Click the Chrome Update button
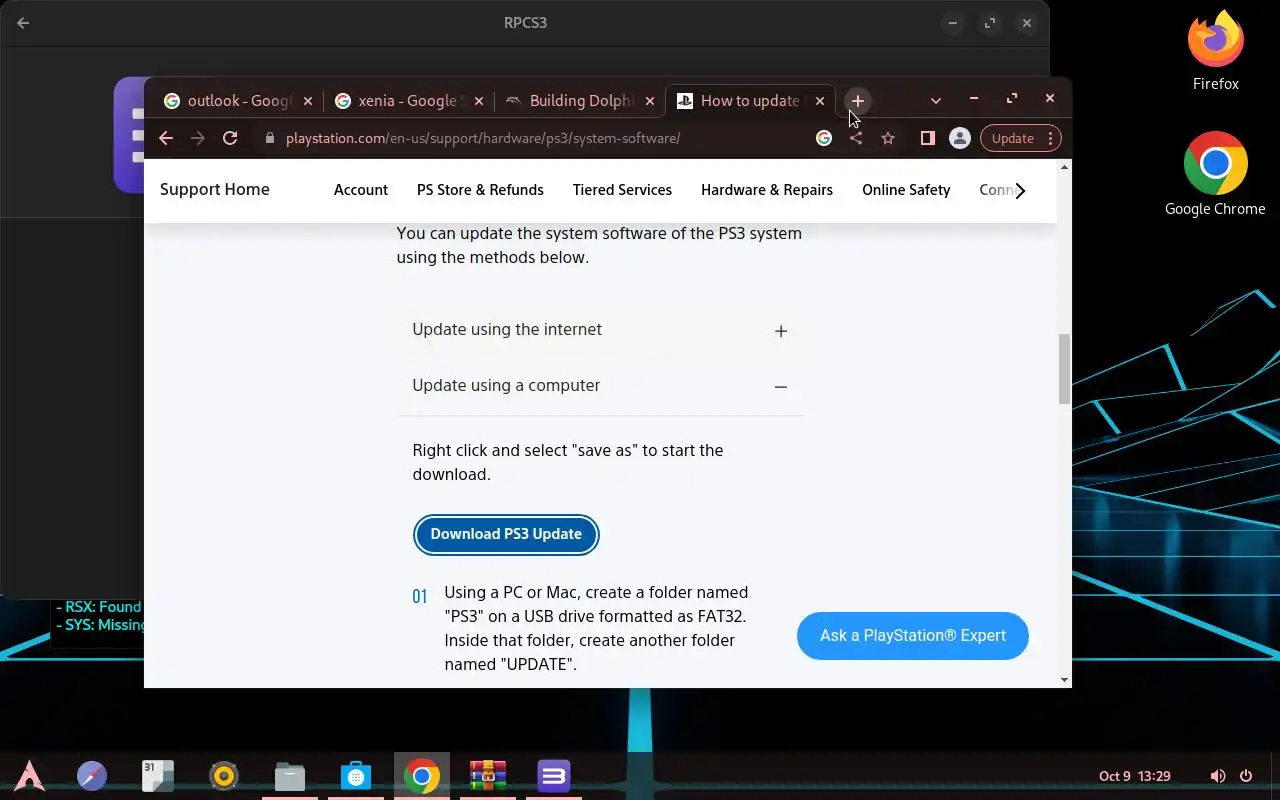 pos(1012,138)
